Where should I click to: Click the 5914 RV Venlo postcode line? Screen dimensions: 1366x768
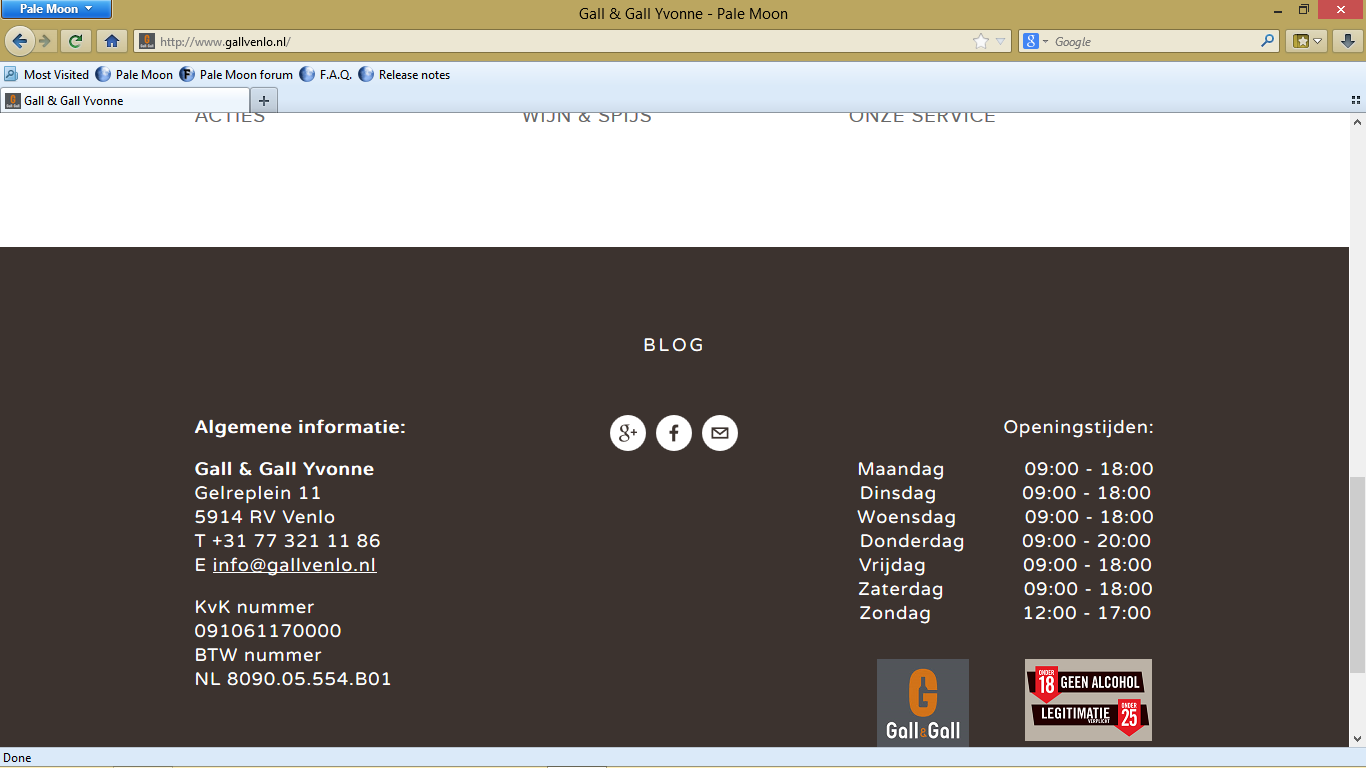[x=265, y=517]
